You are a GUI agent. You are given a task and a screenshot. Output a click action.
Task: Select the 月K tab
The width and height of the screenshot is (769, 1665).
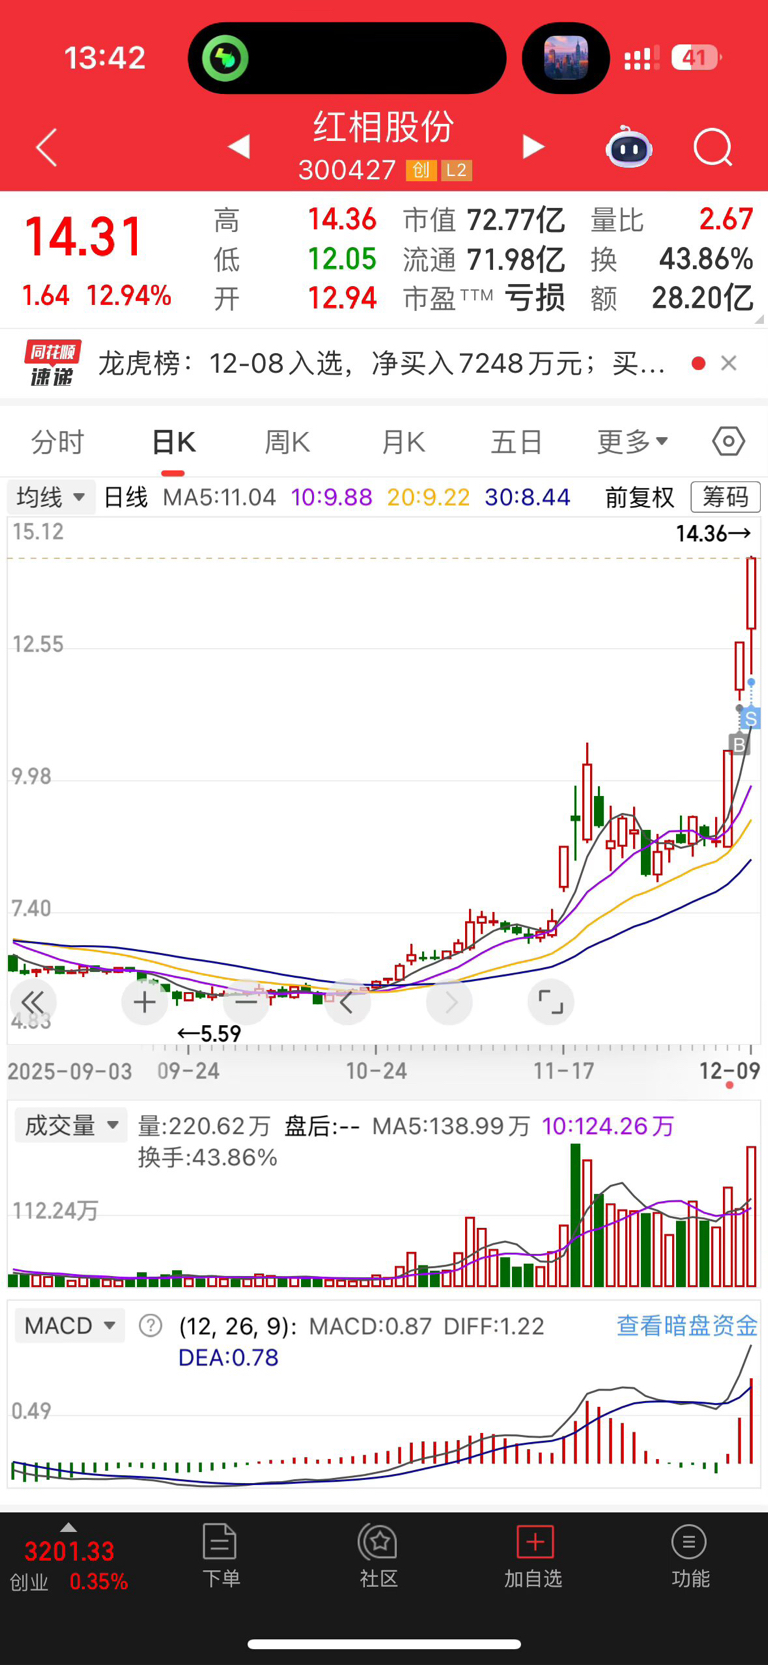403,442
